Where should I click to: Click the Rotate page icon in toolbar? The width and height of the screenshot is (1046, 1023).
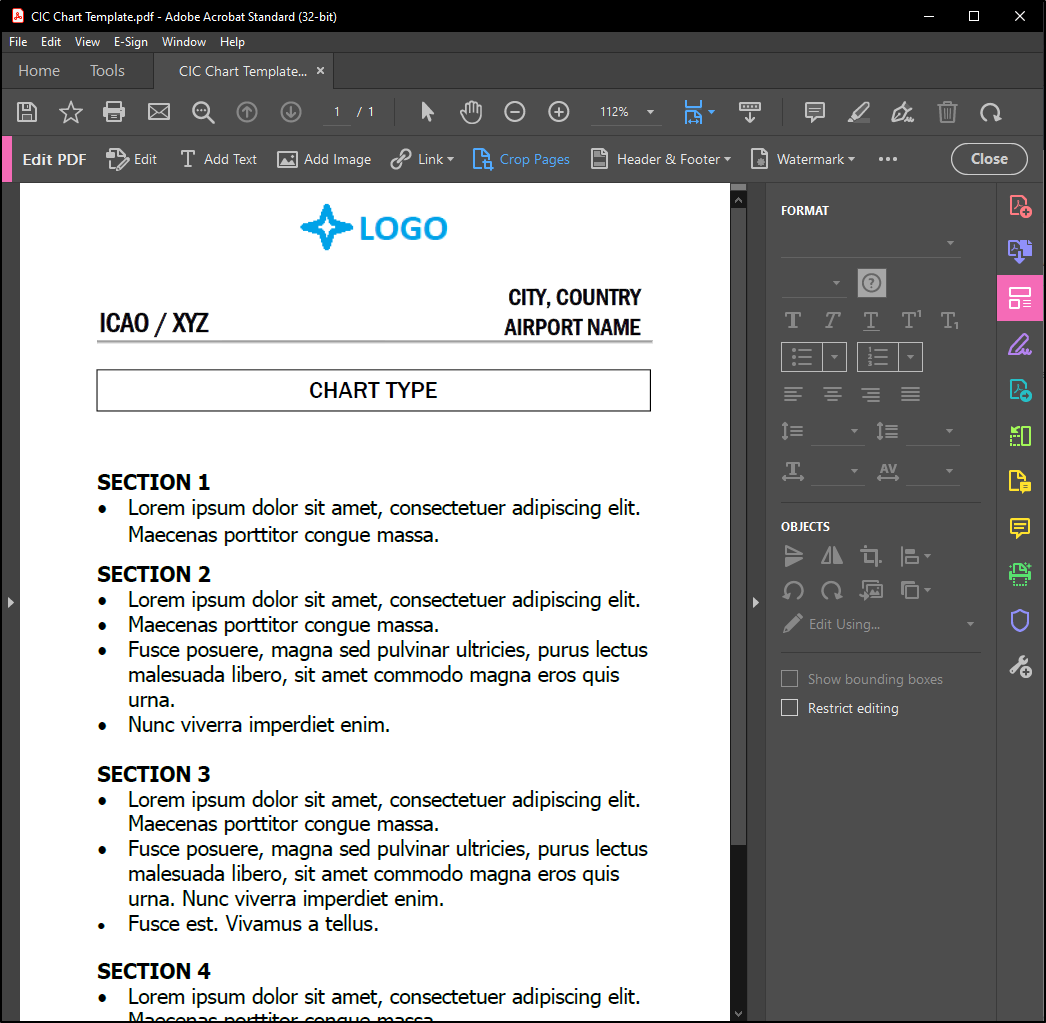click(x=990, y=112)
